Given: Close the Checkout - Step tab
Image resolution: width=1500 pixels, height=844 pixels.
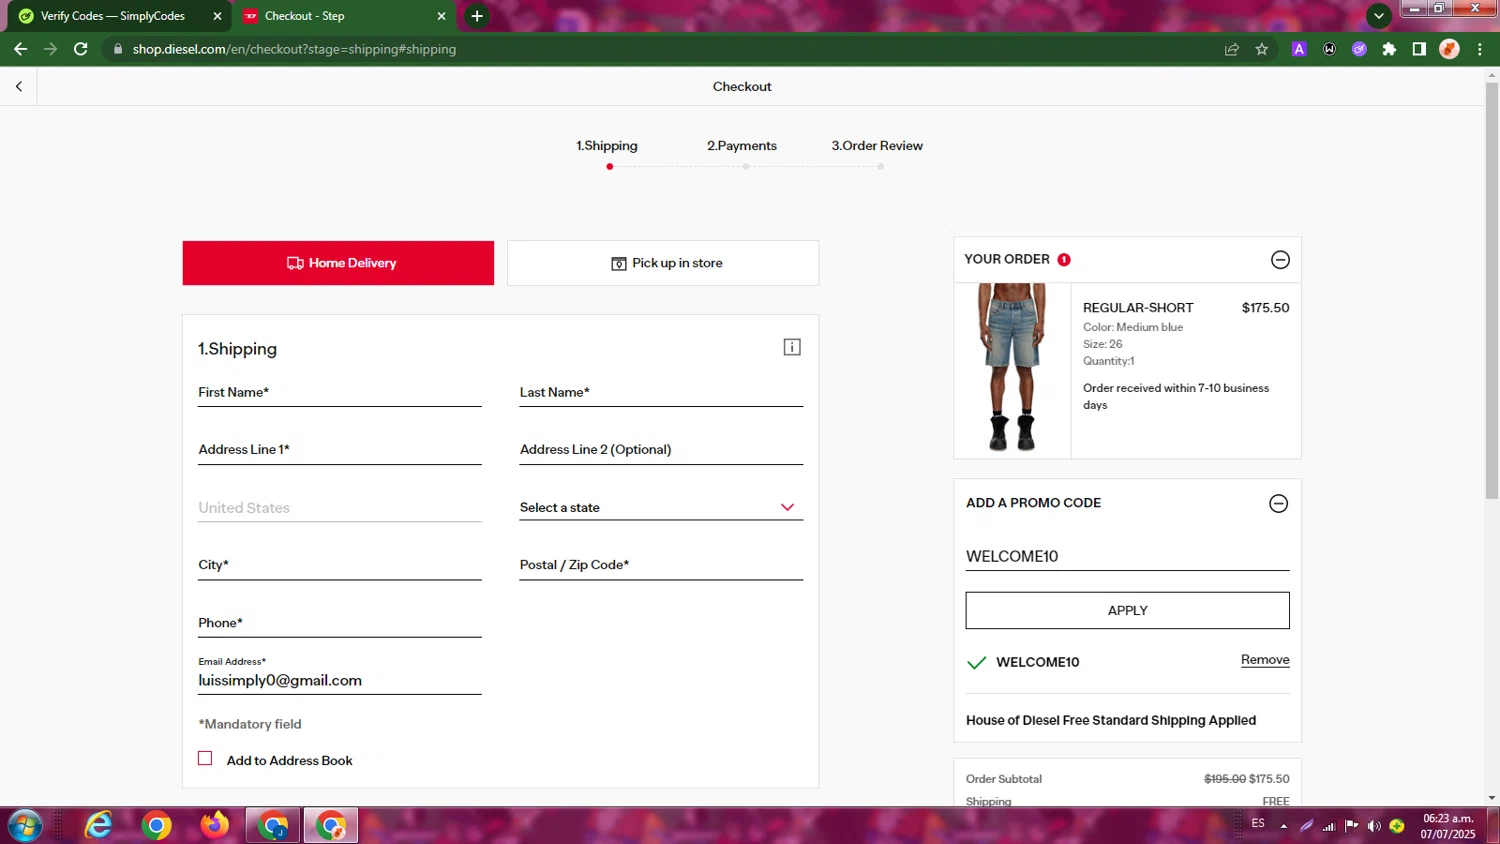Looking at the screenshot, I should (x=441, y=16).
